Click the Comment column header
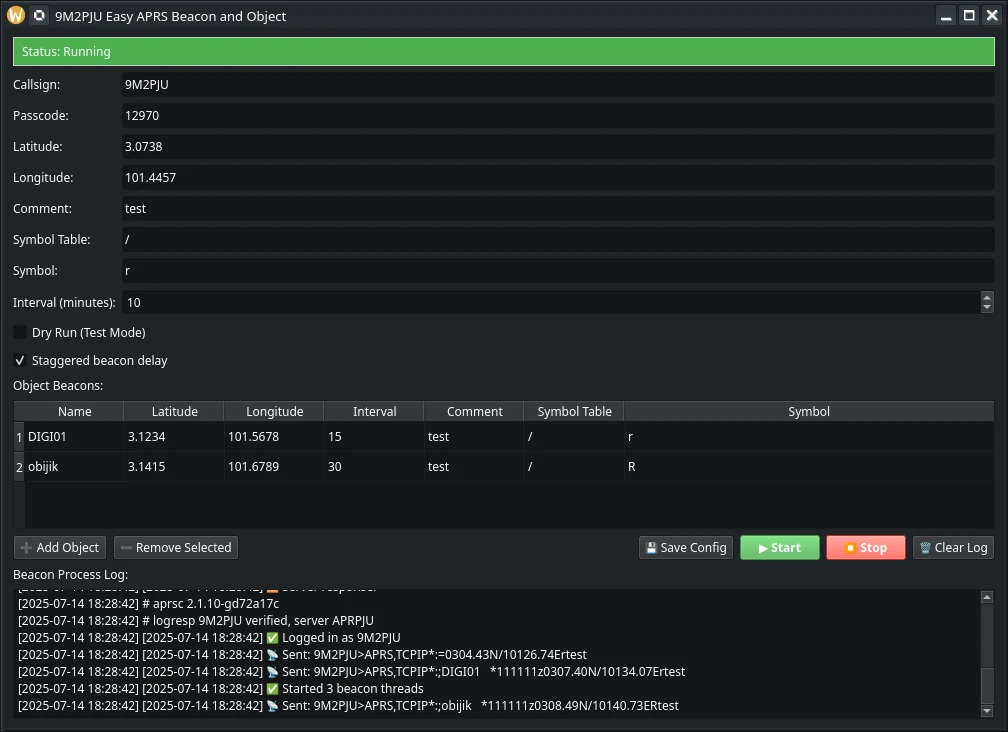The width and height of the screenshot is (1008, 732). (474, 411)
